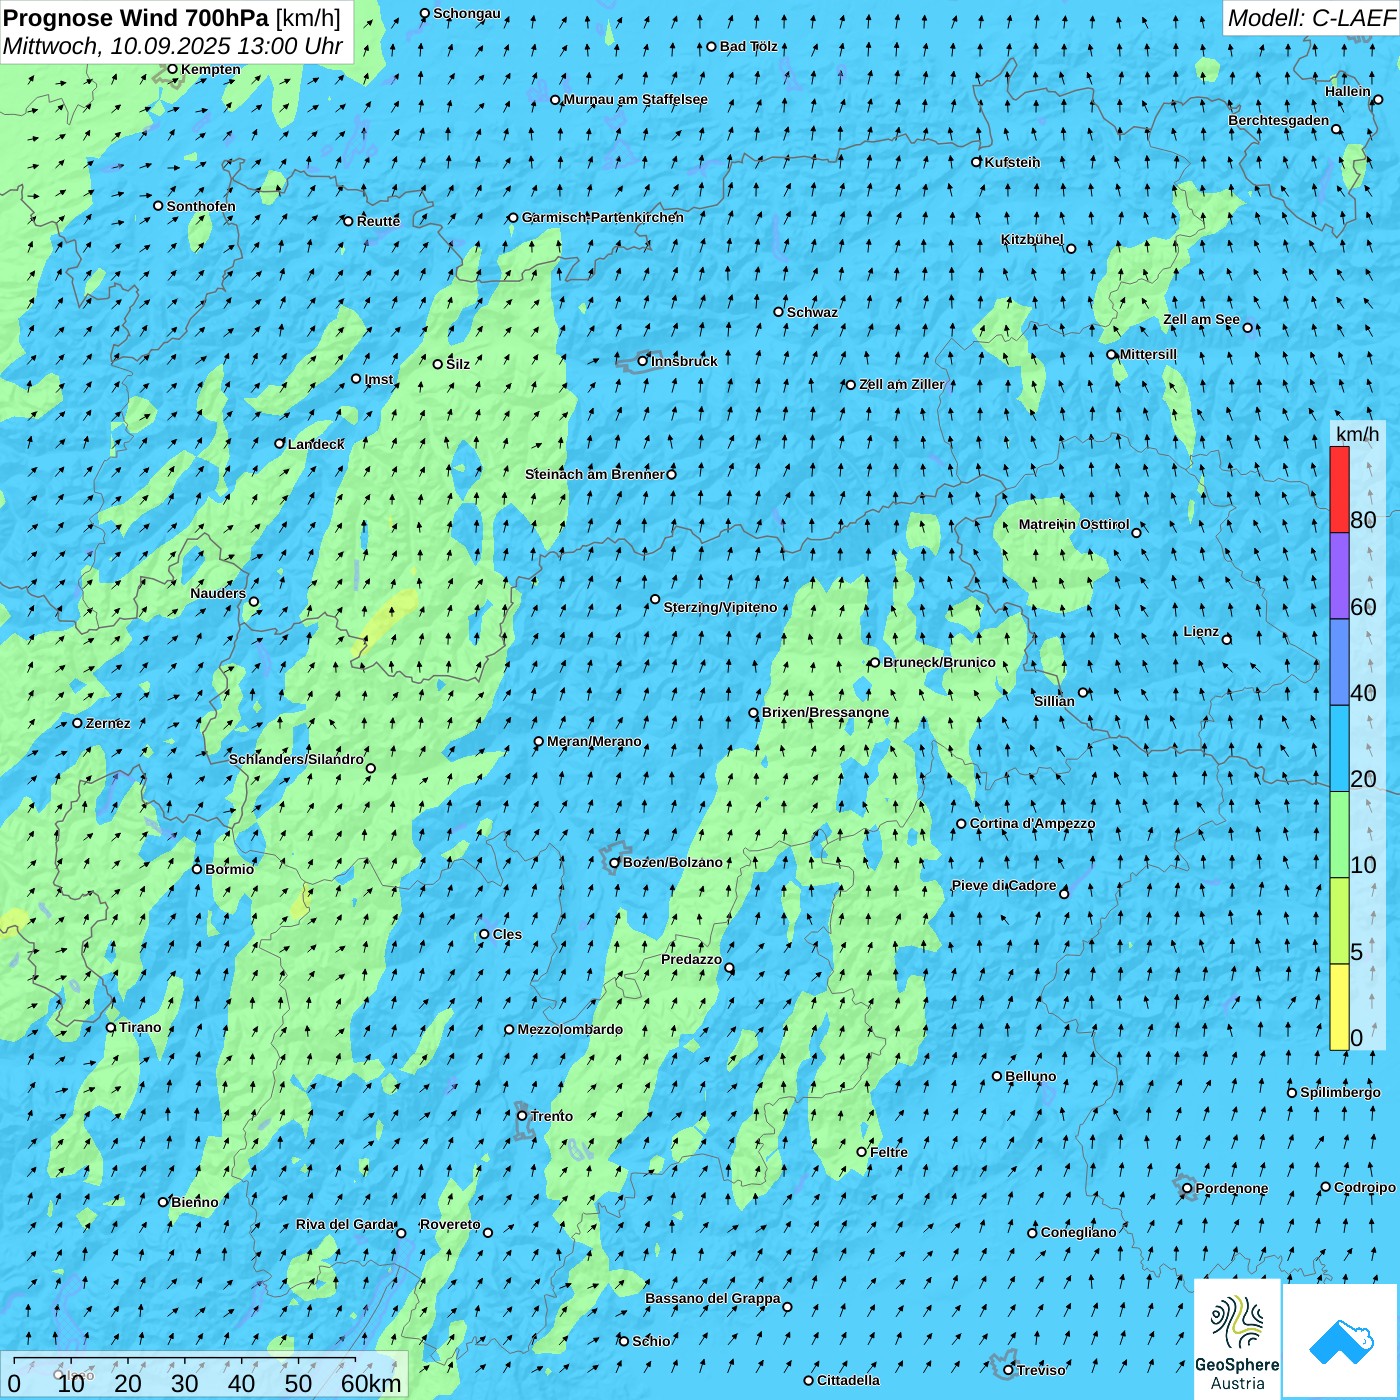Click the 'Schio' label
This screenshot has width=1400, height=1400.
[652, 1341]
